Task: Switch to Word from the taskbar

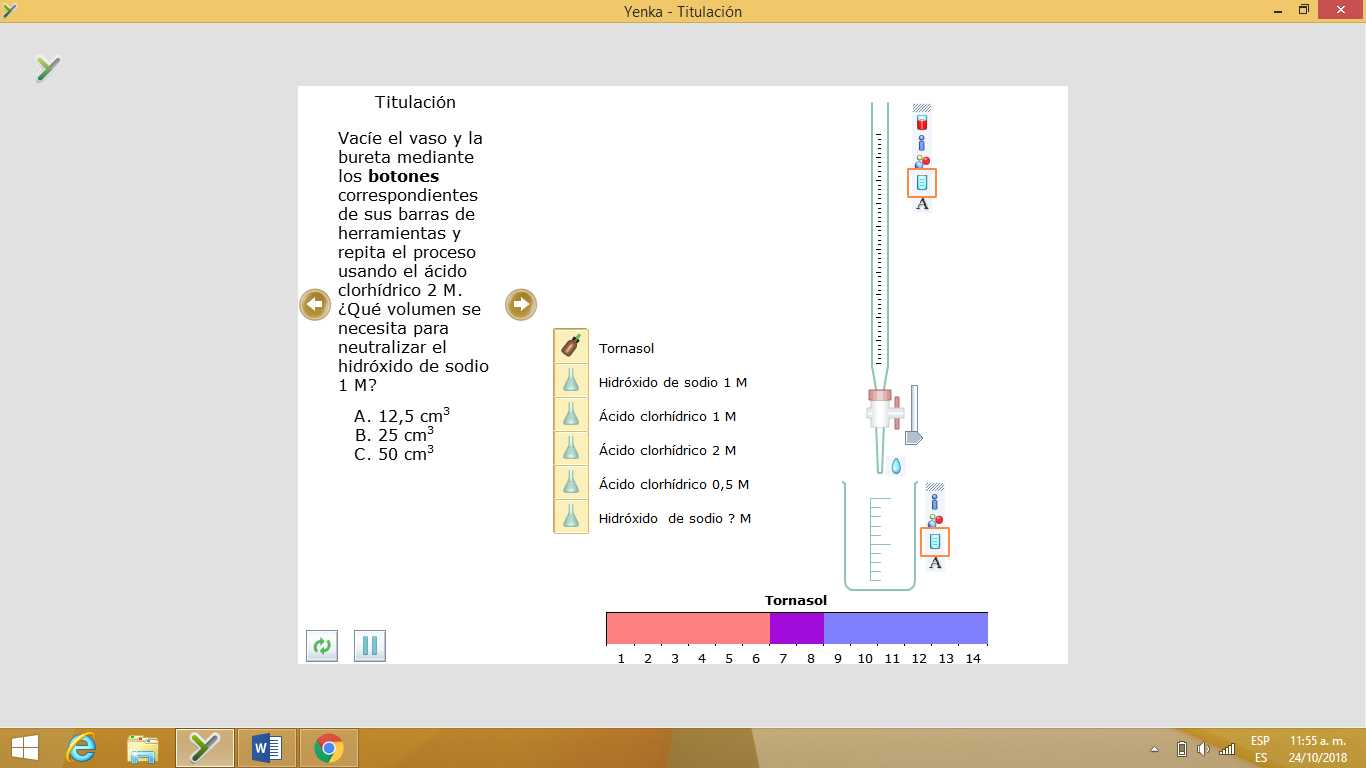Action: (267, 747)
